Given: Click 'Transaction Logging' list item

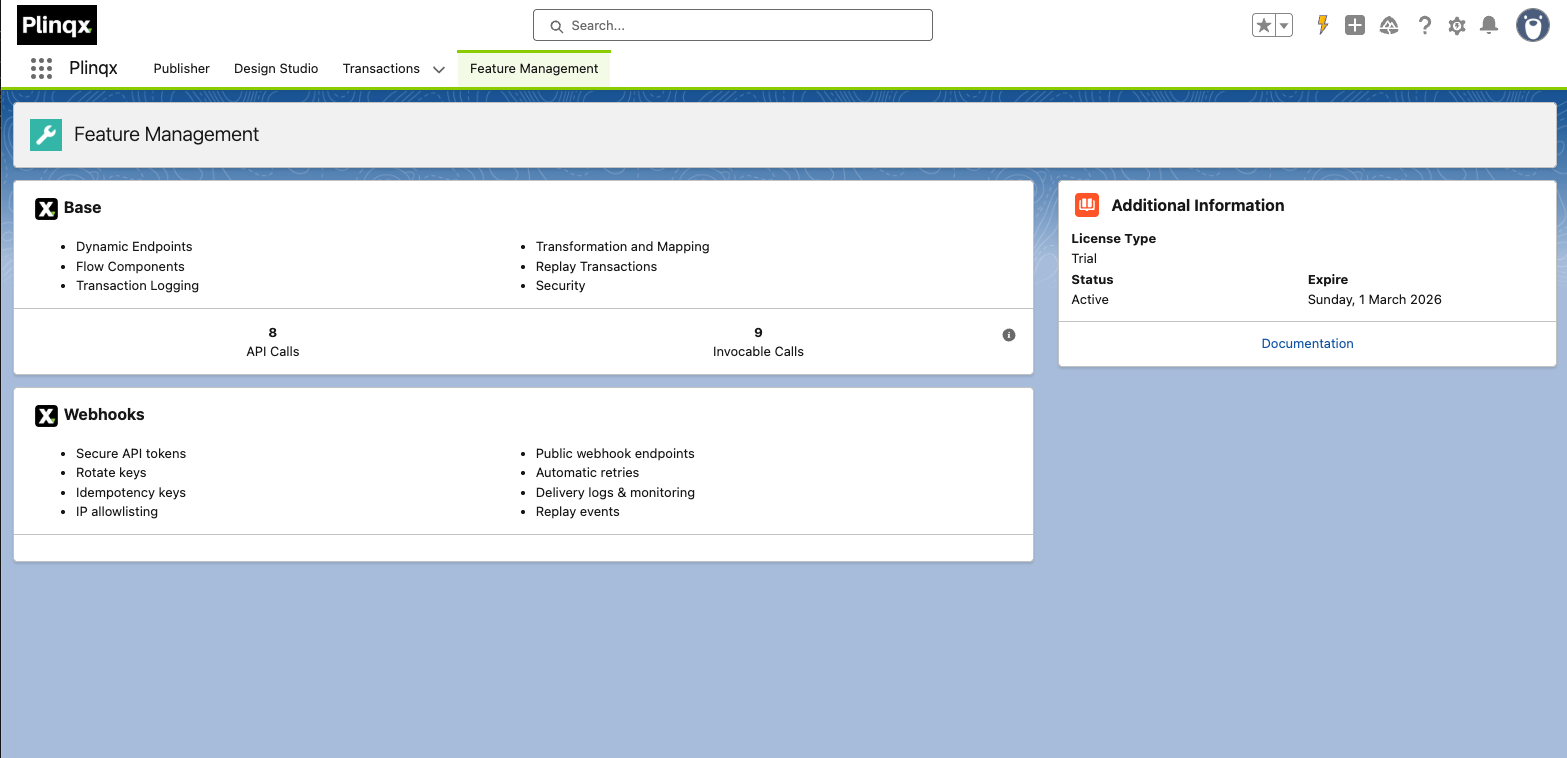Looking at the screenshot, I should click(x=137, y=285).
